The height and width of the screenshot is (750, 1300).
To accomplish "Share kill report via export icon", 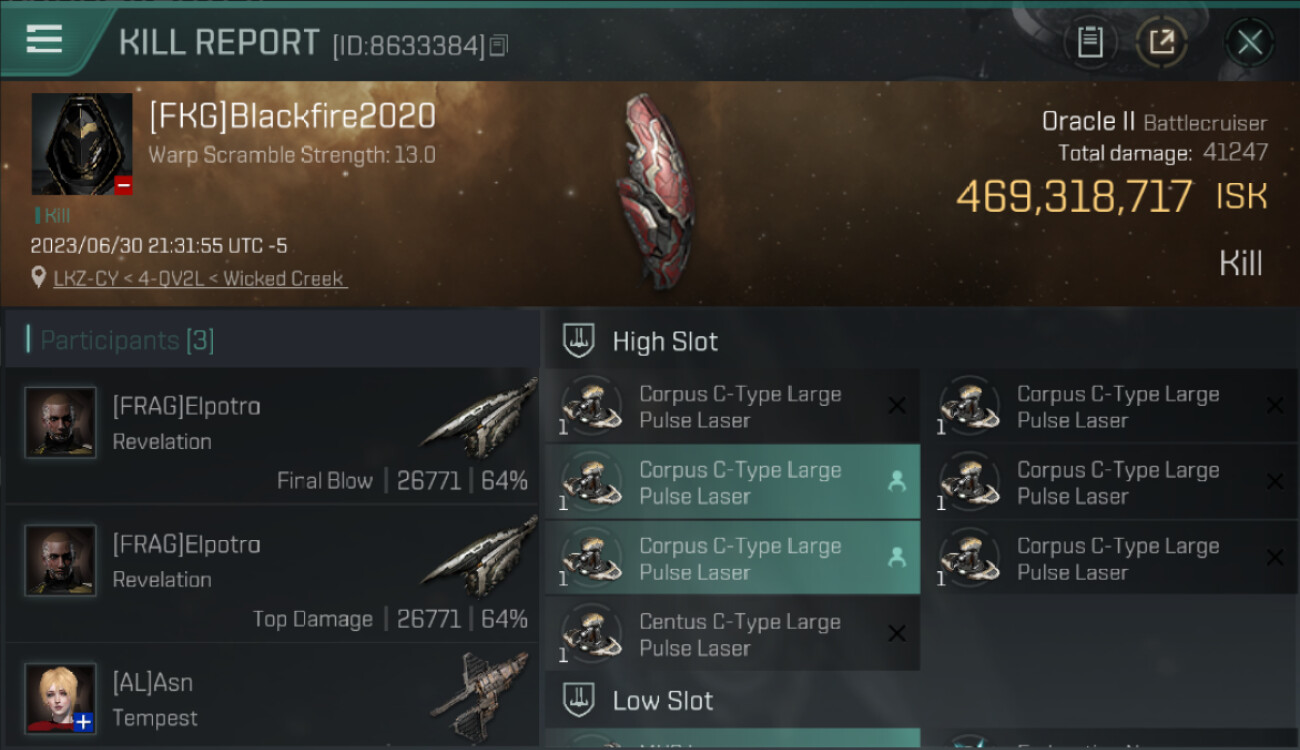I will point(1161,42).
